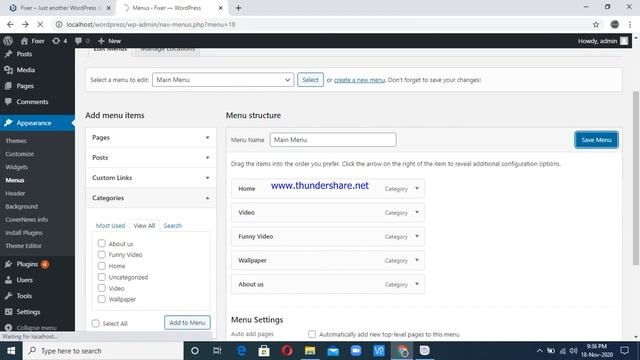Enable automatically add new top-level pages

coord(312,334)
